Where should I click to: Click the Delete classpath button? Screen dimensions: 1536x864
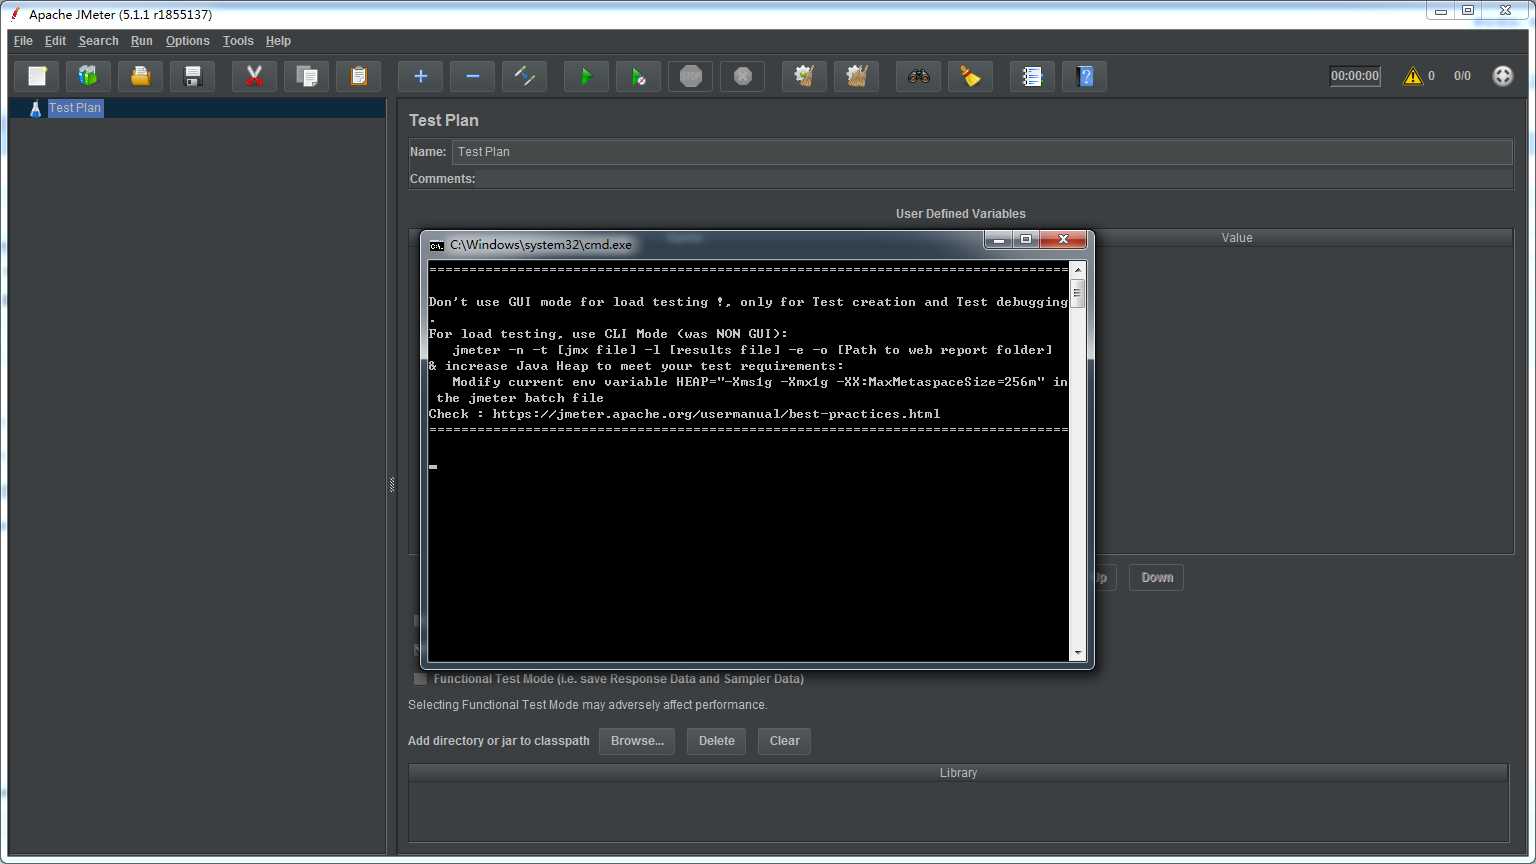(716, 741)
